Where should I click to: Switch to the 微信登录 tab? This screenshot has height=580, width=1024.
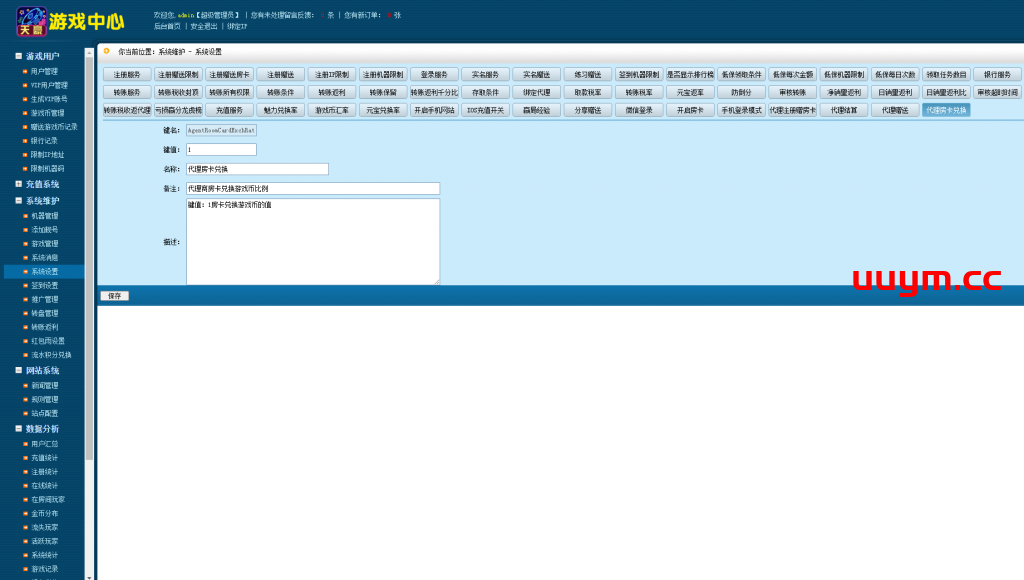click(639, 110)
